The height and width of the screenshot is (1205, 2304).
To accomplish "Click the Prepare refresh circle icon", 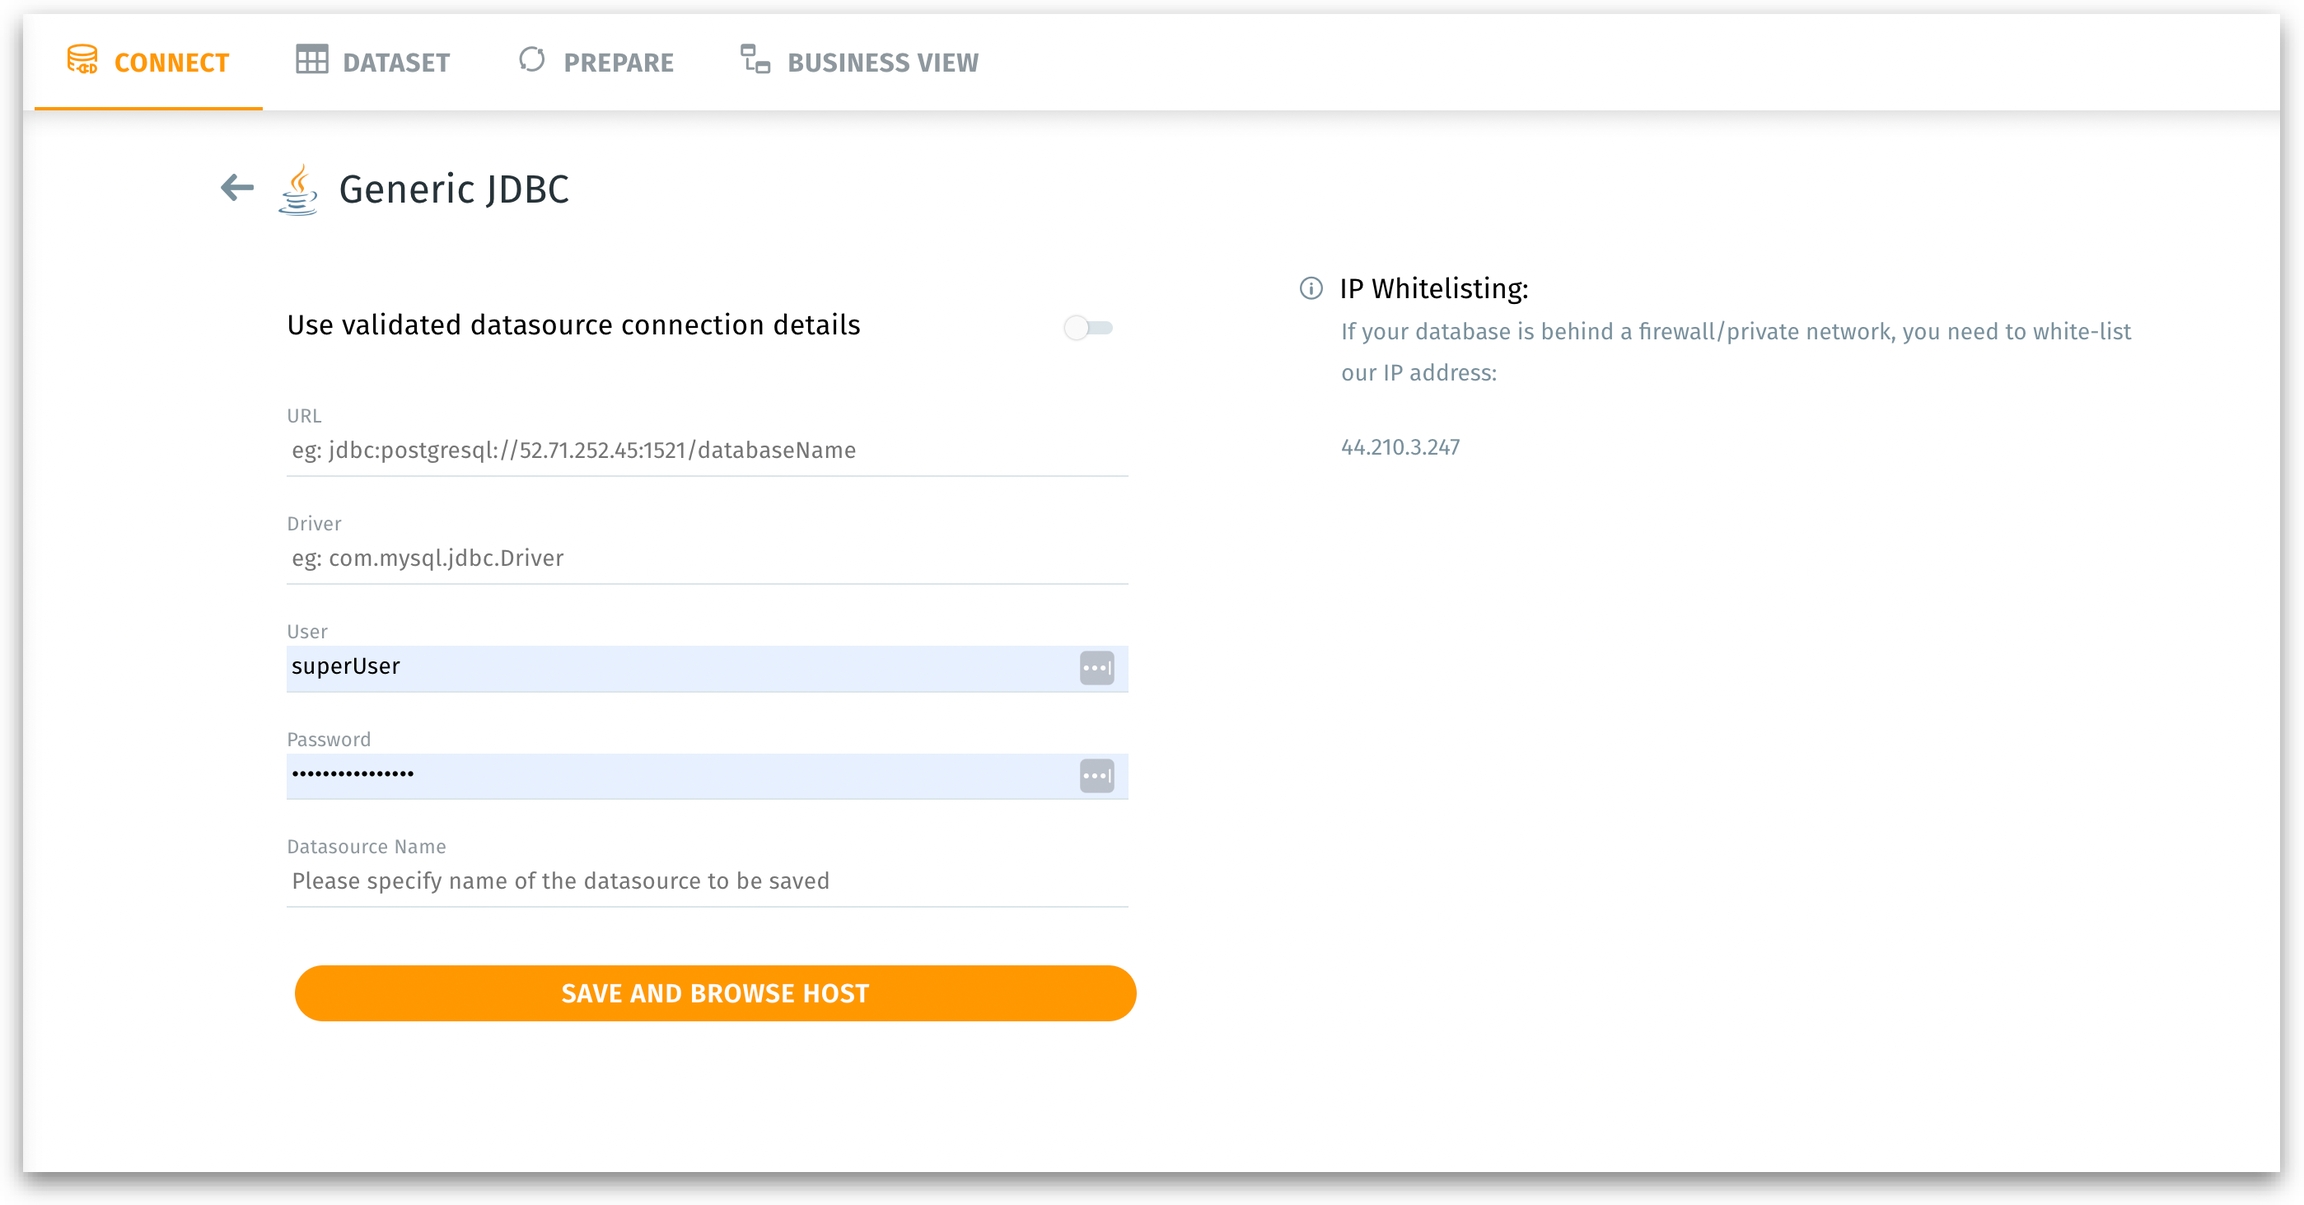I will click(532, 60).
